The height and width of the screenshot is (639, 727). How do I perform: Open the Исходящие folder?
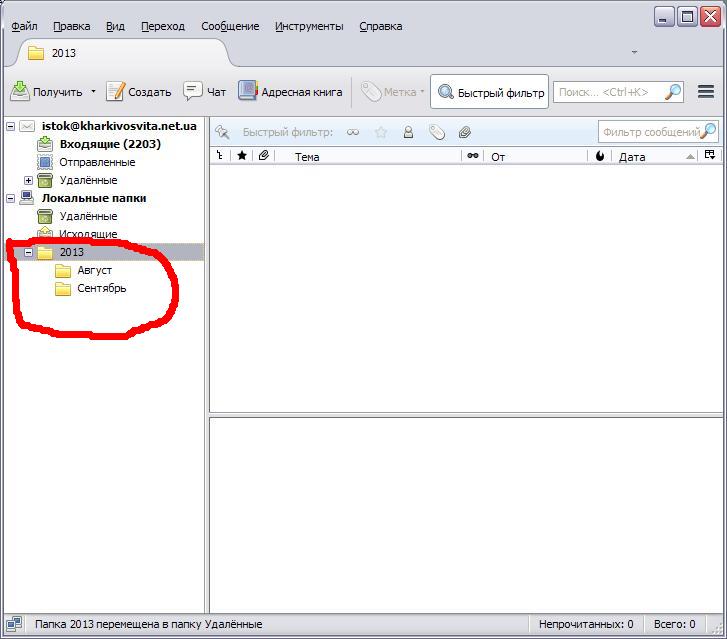88,234
